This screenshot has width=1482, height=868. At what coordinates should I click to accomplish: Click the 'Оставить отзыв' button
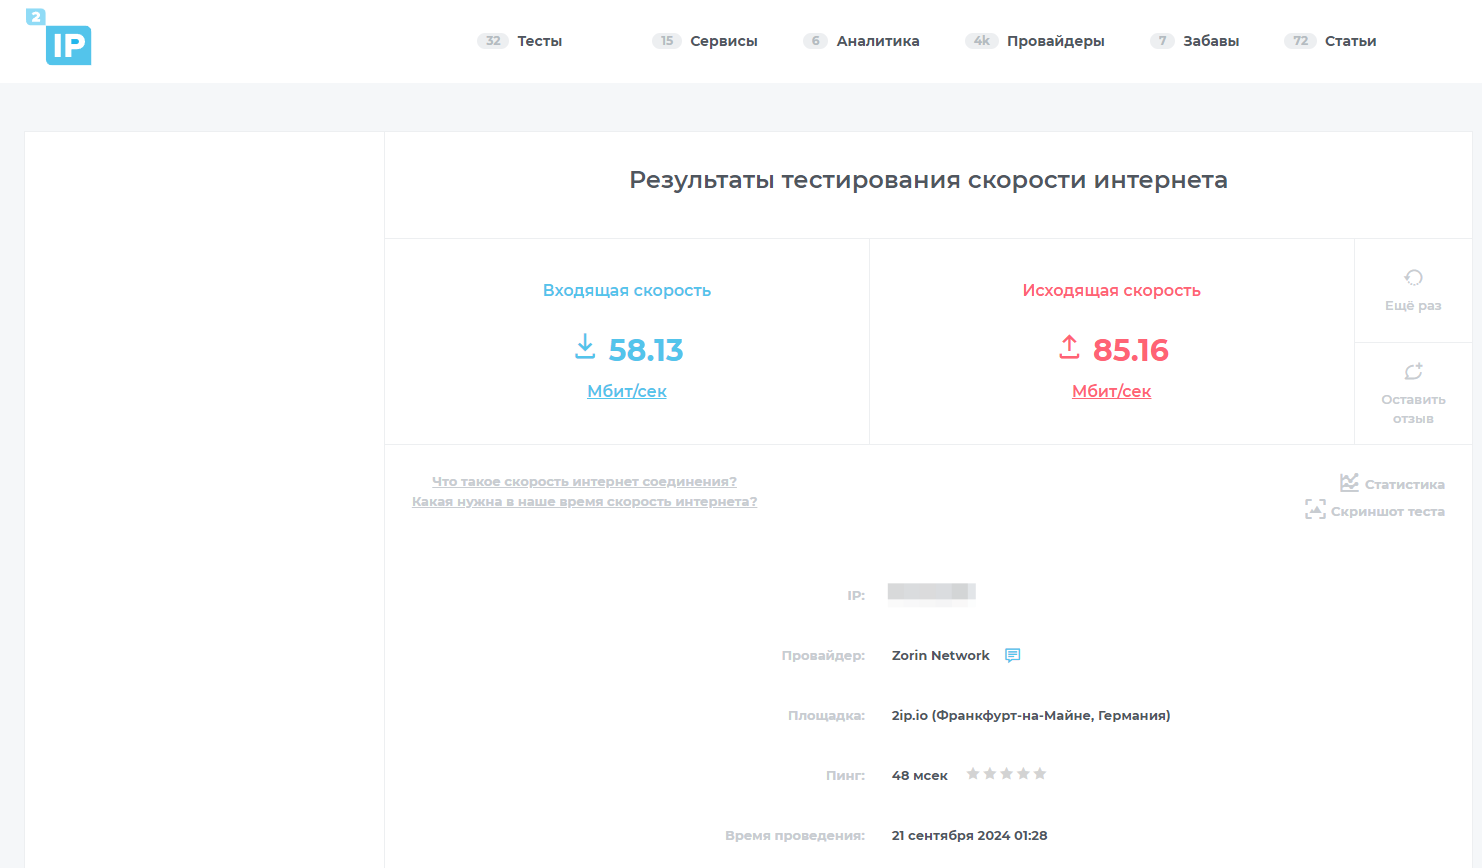1413,394
